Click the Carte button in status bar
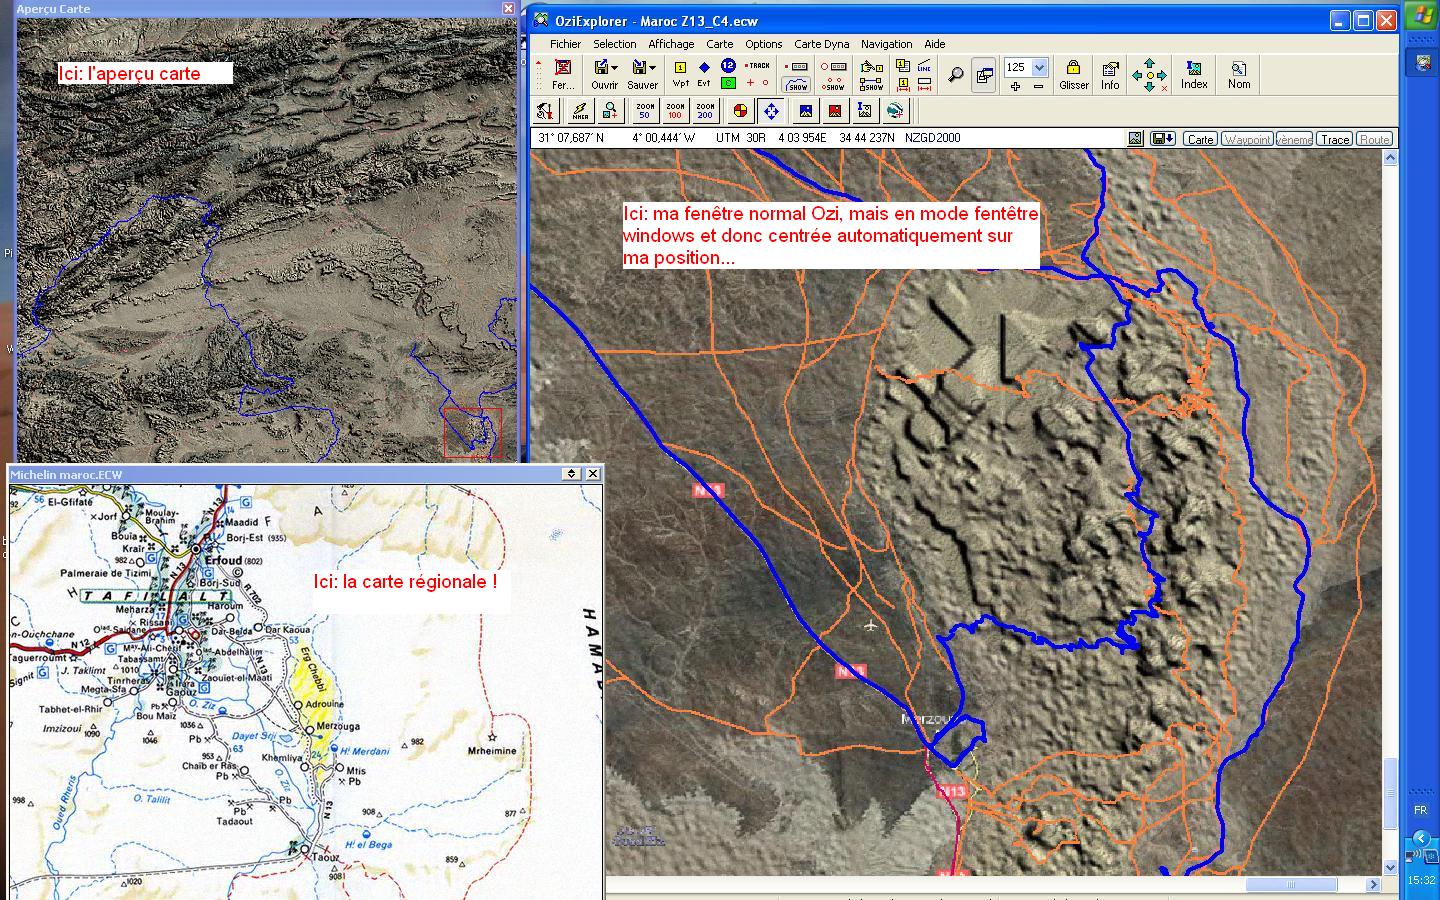 [1200, 139]
